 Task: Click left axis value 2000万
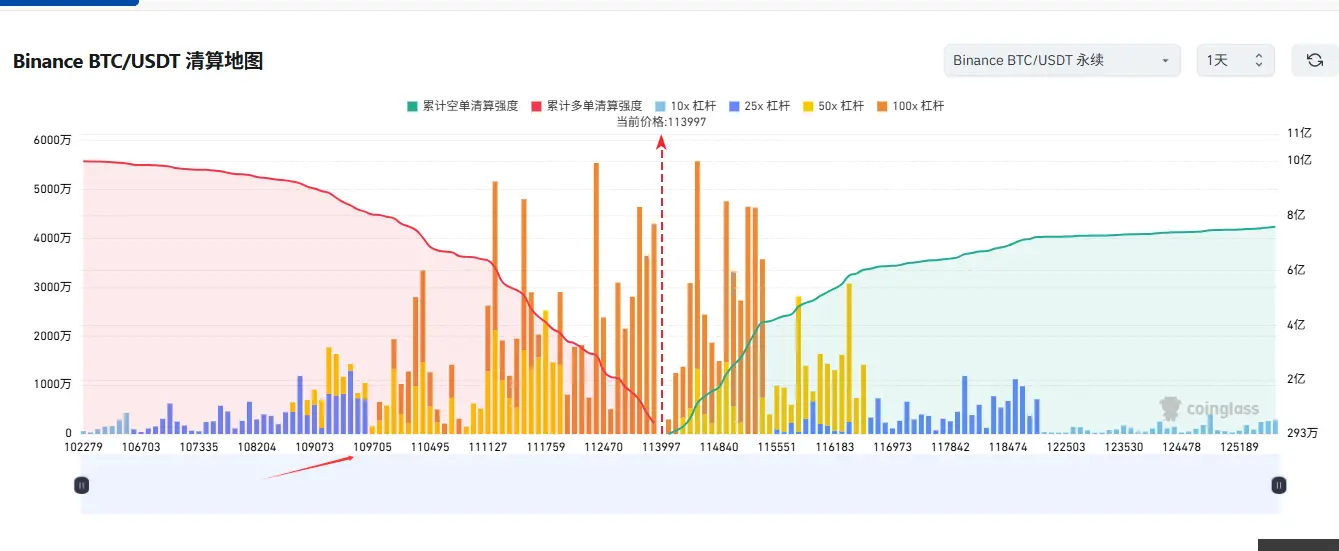click(52, 336)
